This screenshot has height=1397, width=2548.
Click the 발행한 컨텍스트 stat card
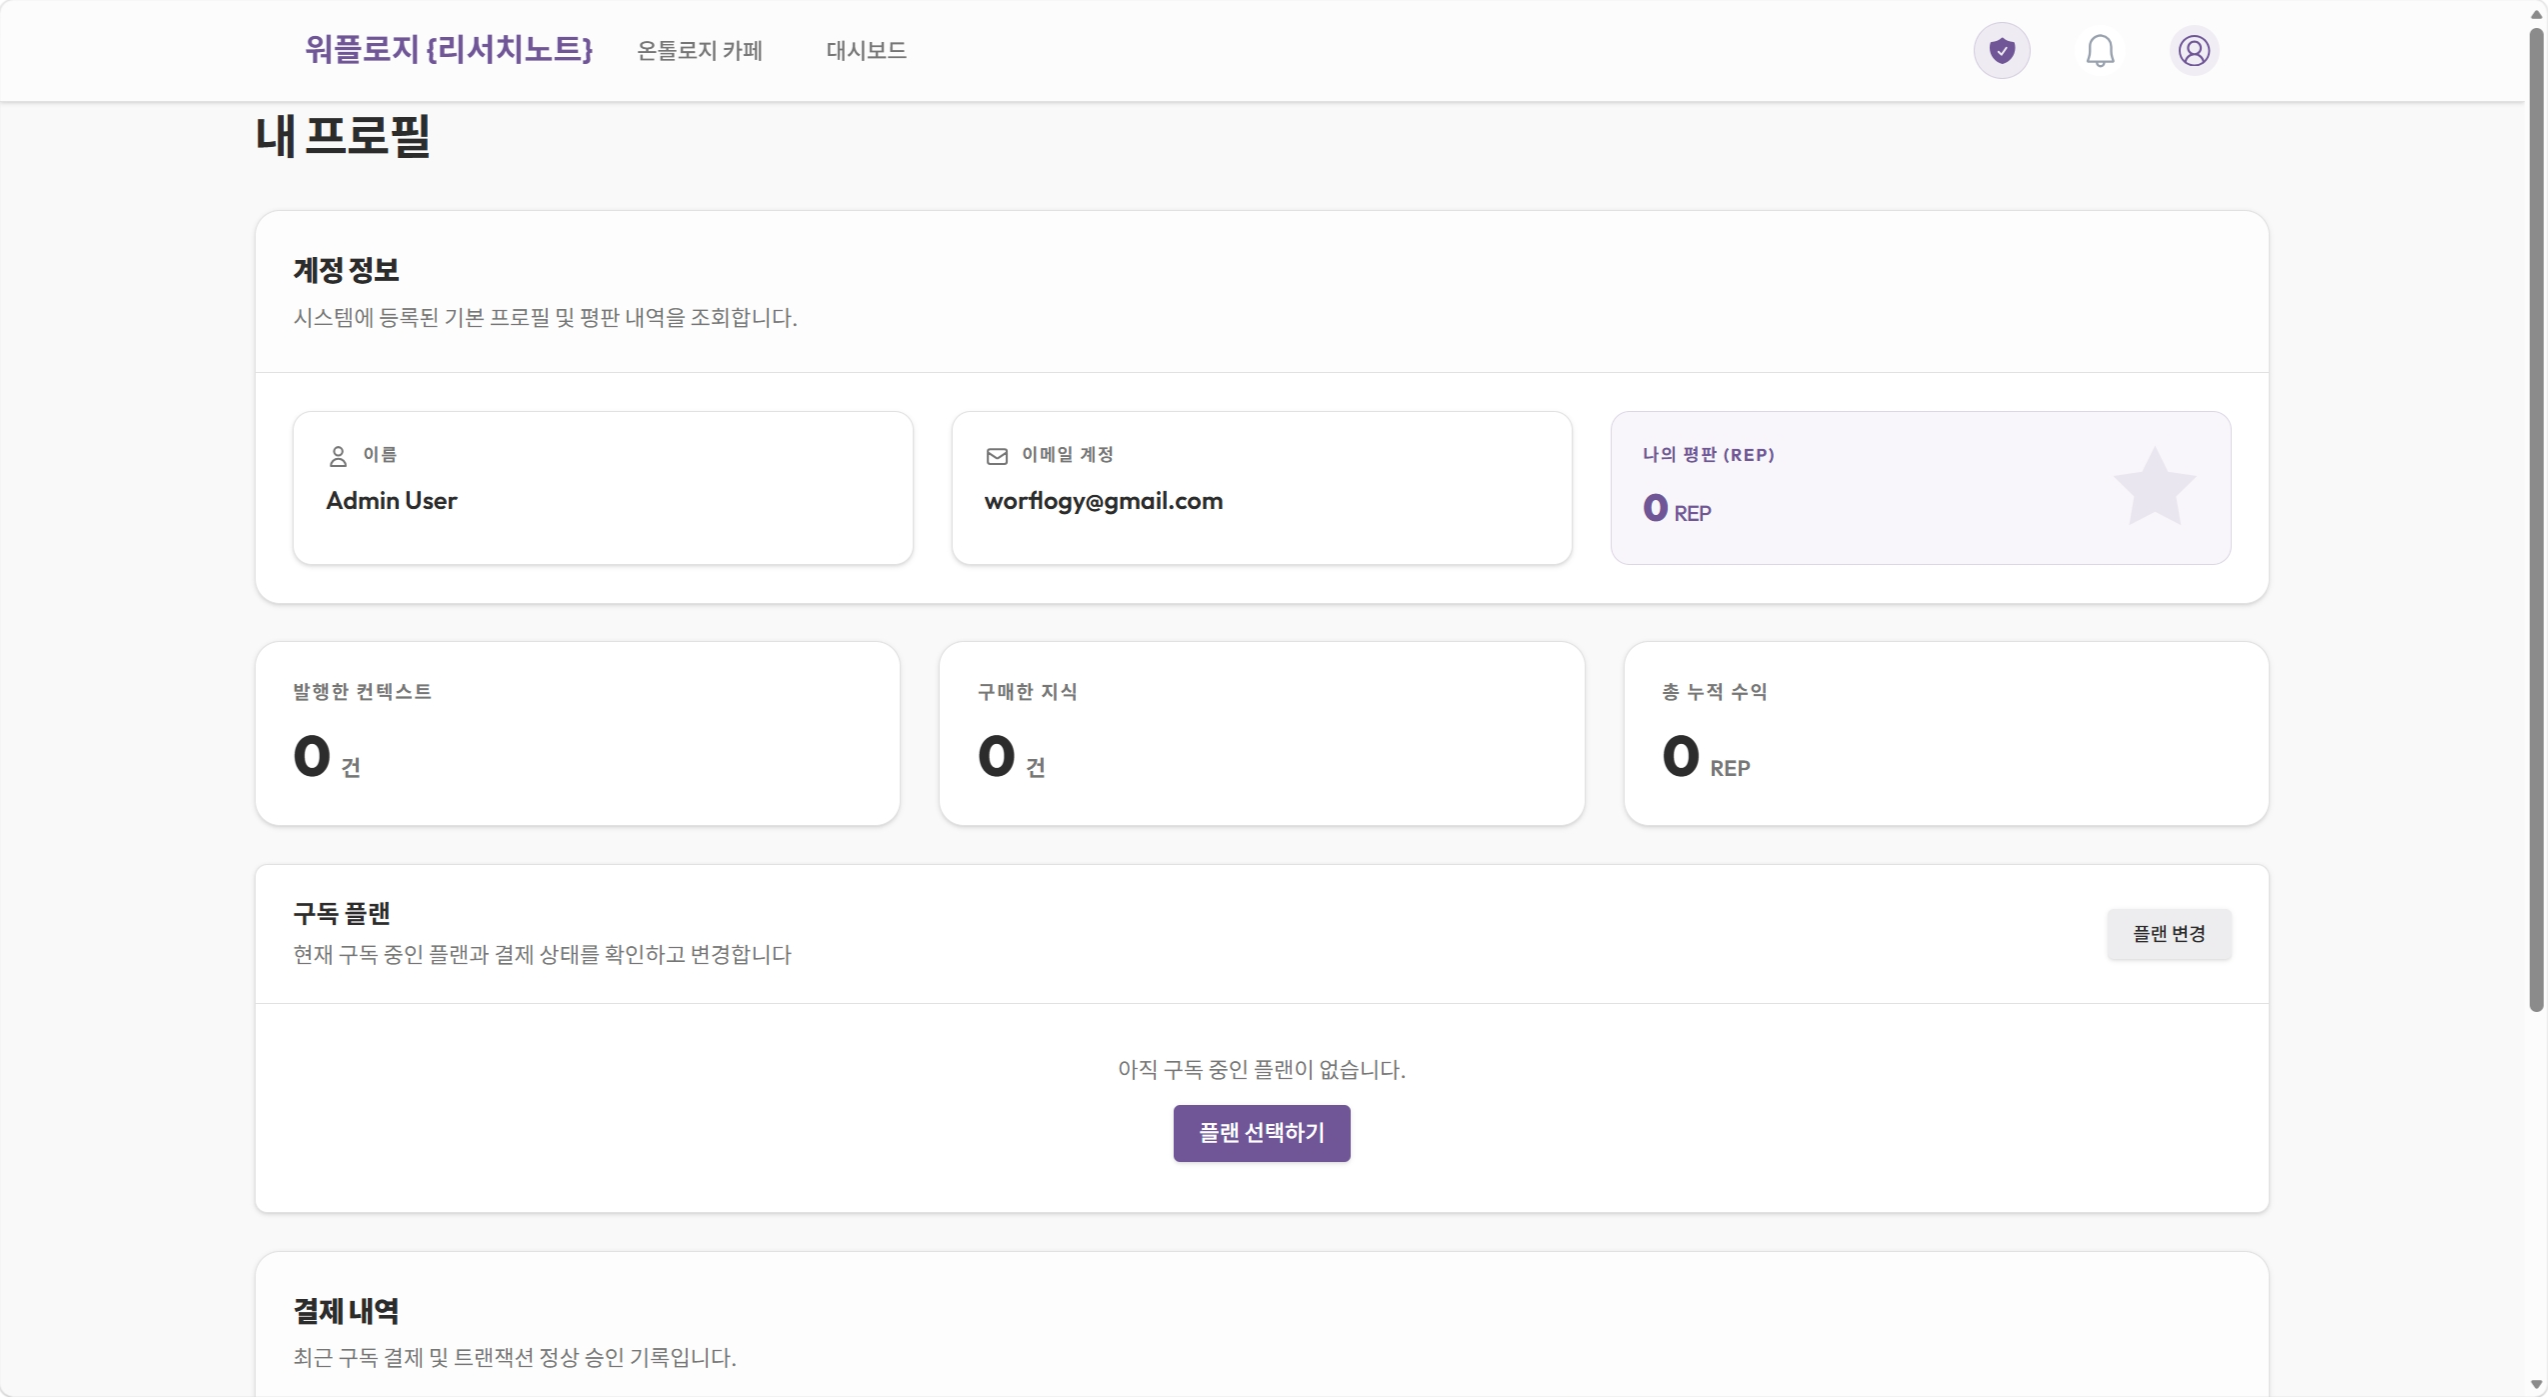tap(577, 733)
